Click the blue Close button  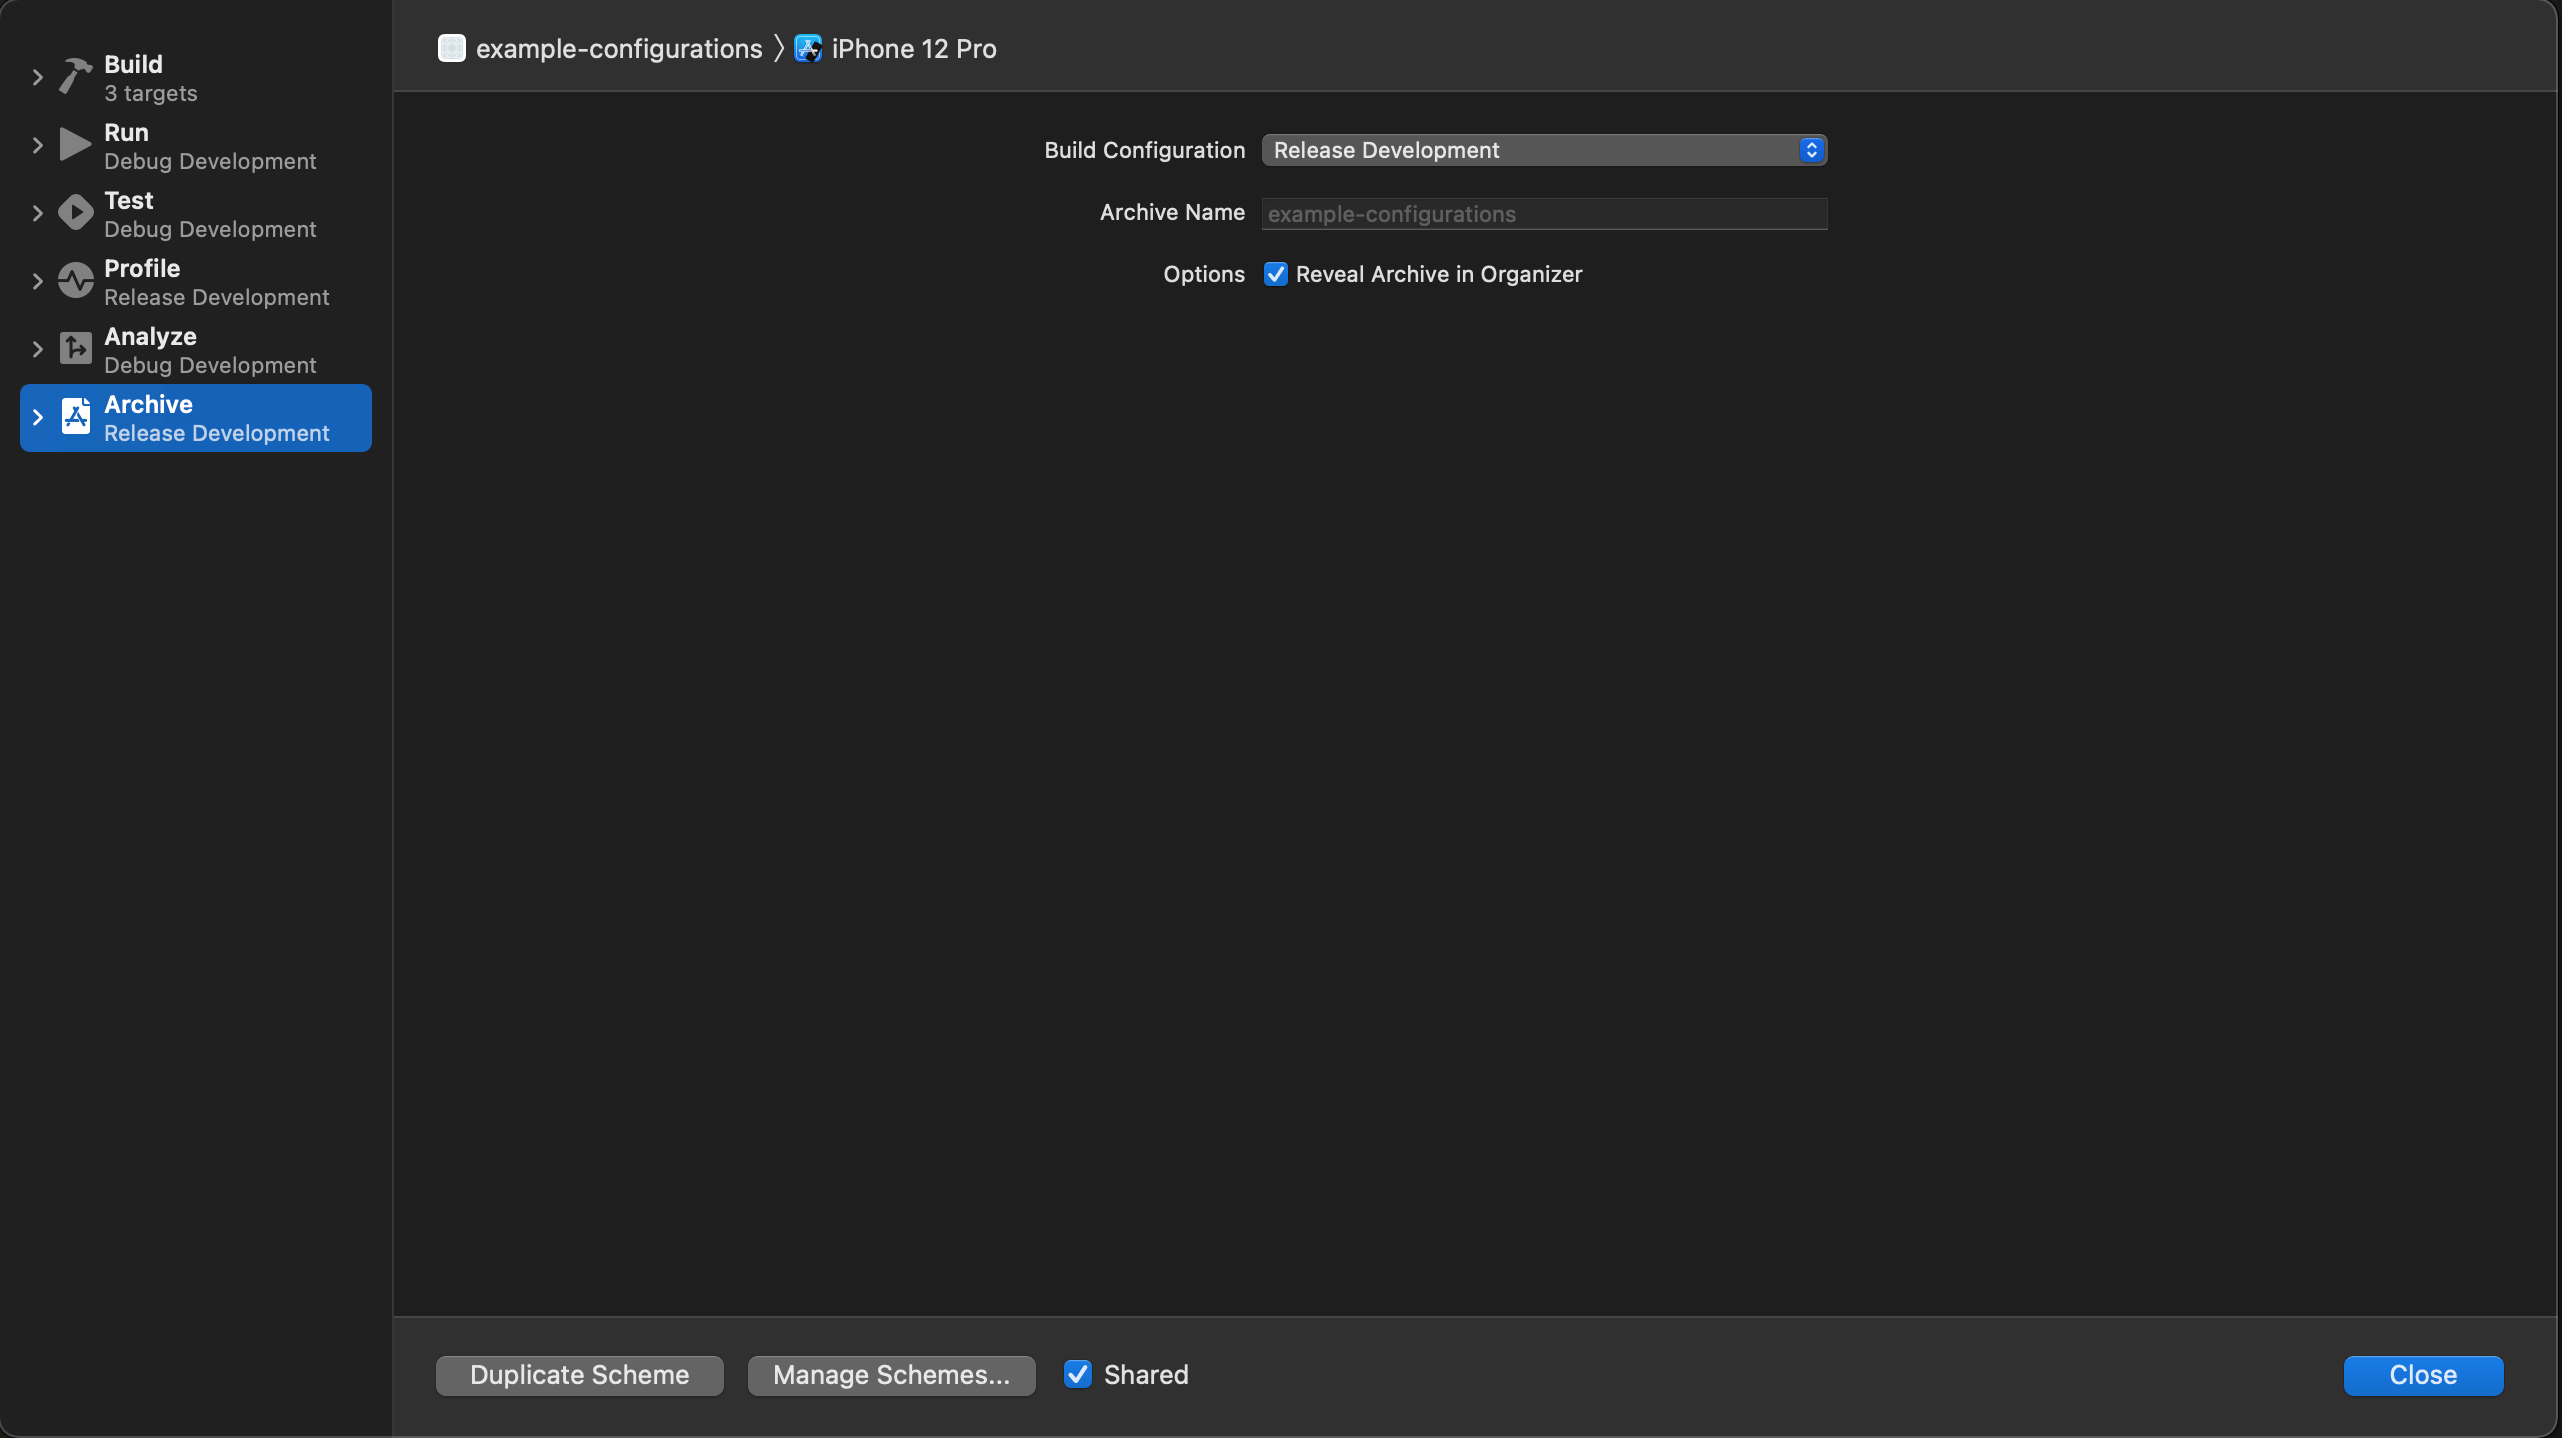coord(2422,1374)
